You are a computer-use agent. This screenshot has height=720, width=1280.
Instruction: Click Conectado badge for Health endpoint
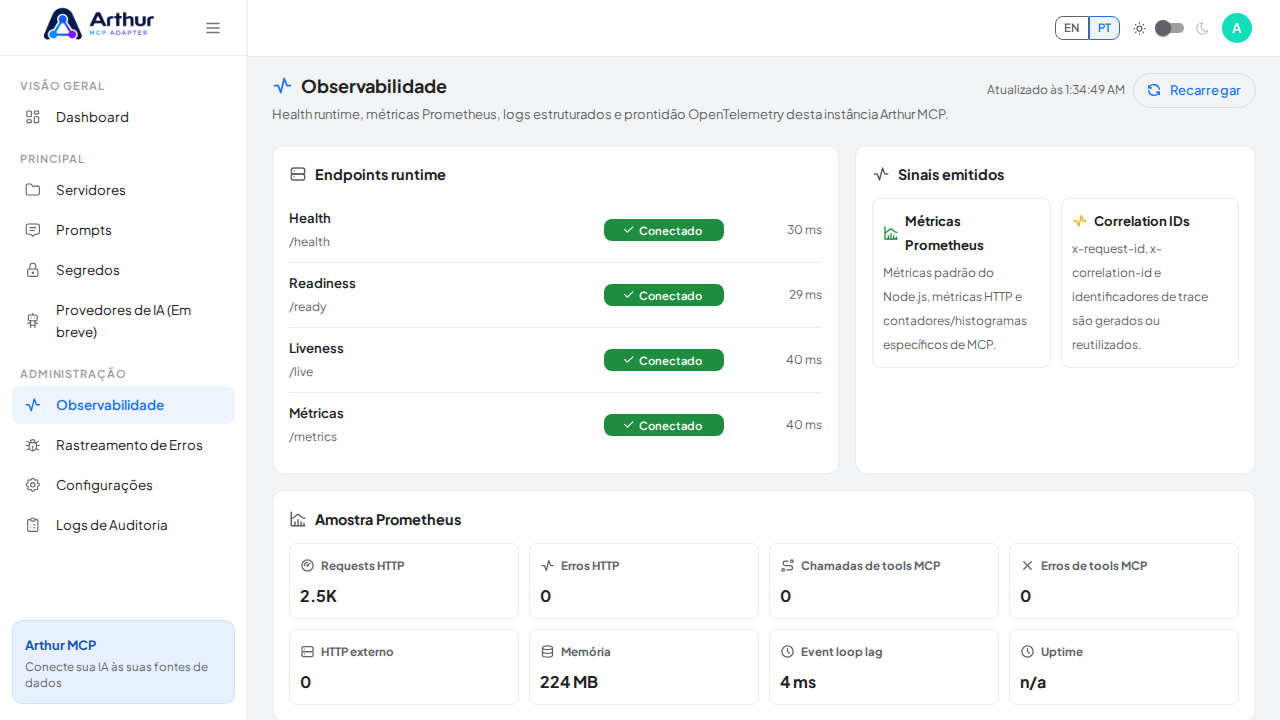[x=664, y=230]
